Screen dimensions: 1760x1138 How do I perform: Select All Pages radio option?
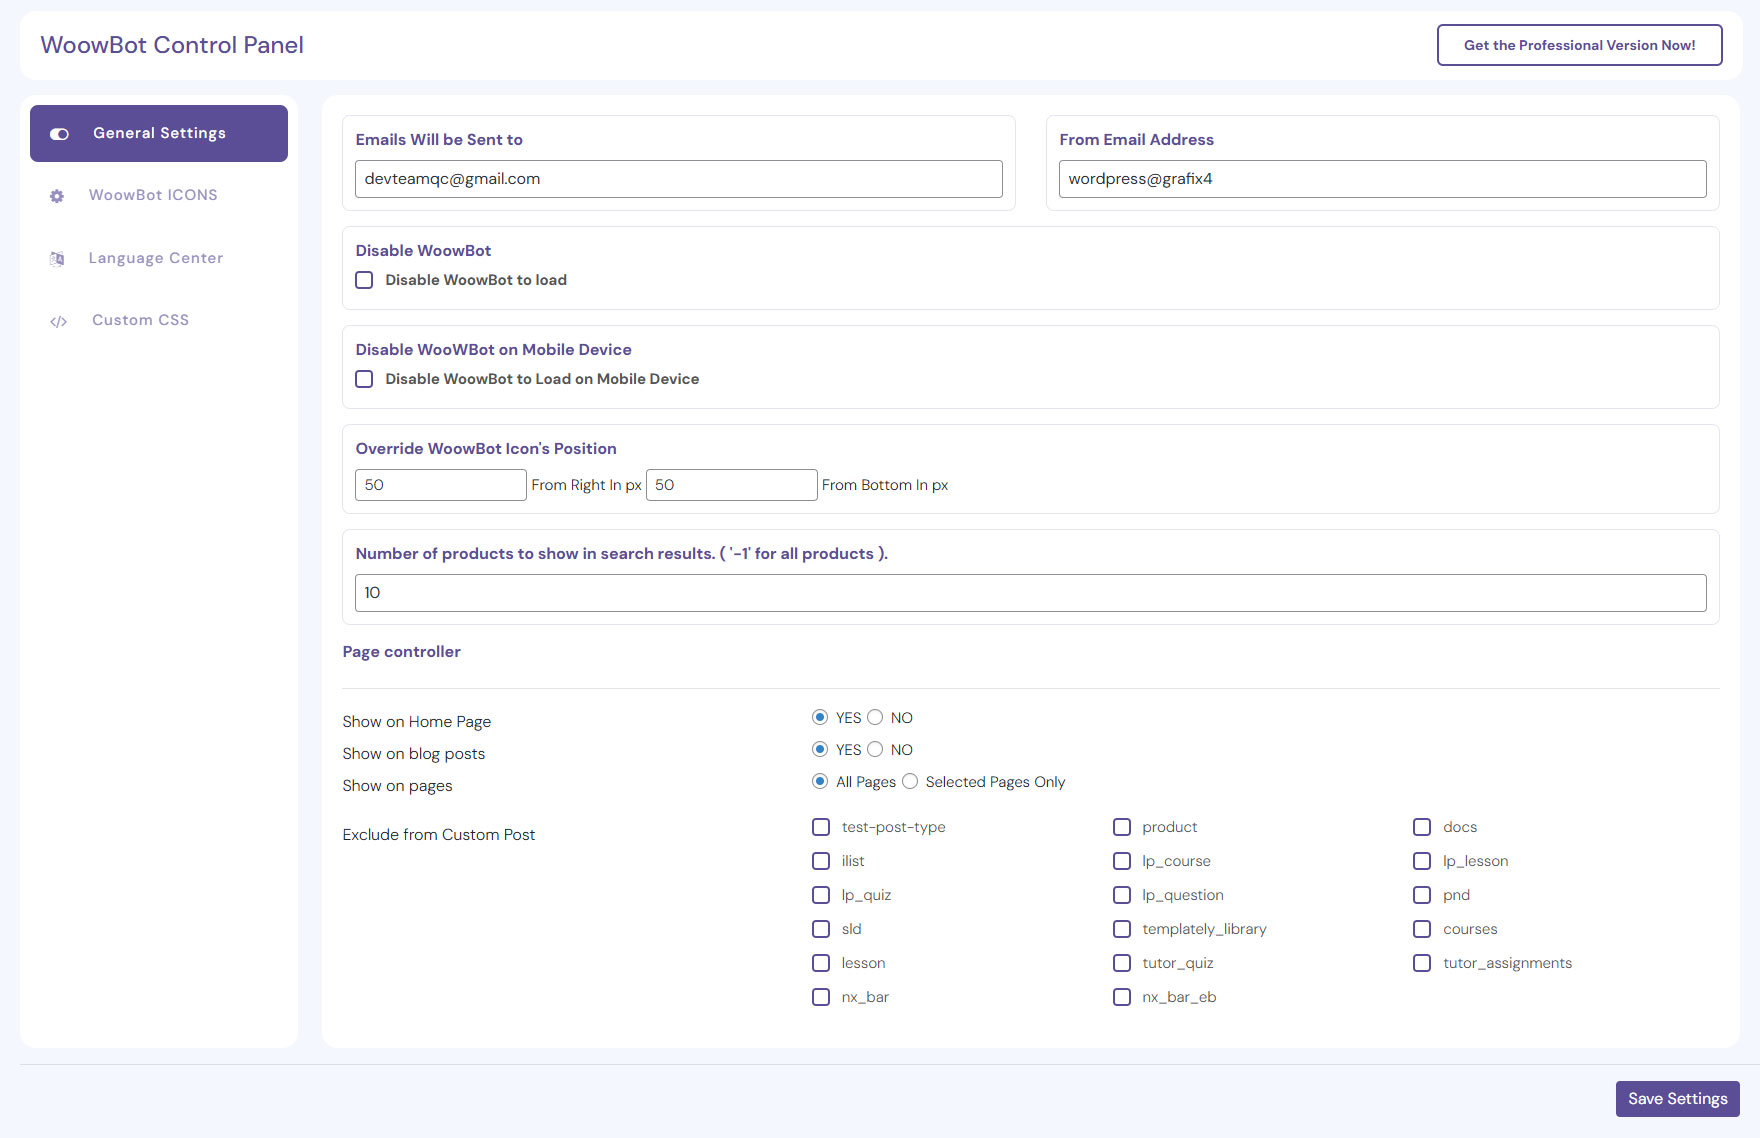[820, 781]
